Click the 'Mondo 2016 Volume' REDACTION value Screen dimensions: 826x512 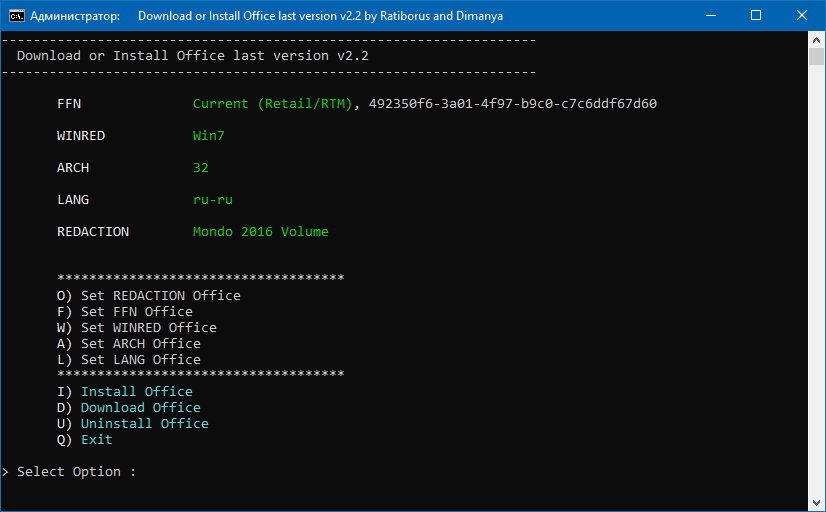(x=261, y=232)
